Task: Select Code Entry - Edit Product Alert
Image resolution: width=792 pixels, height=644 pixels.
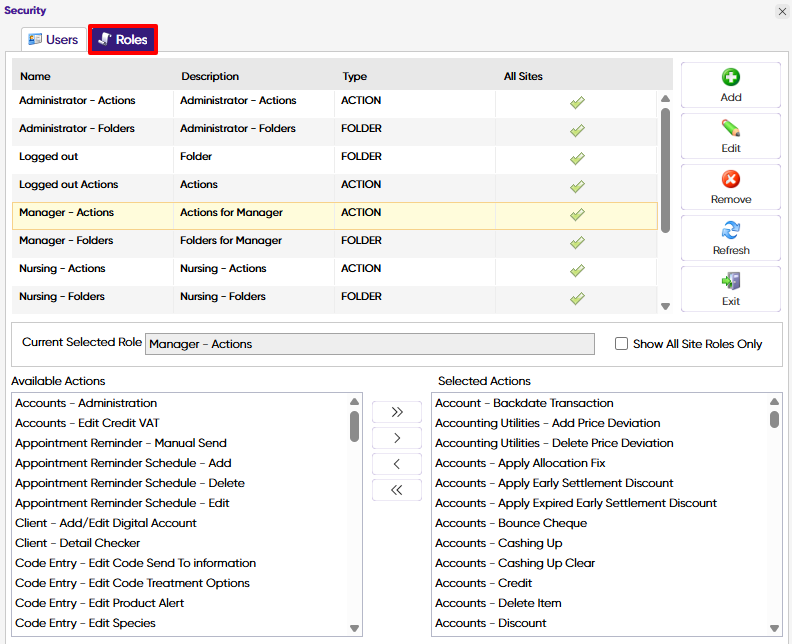Action: coord(100,603)
